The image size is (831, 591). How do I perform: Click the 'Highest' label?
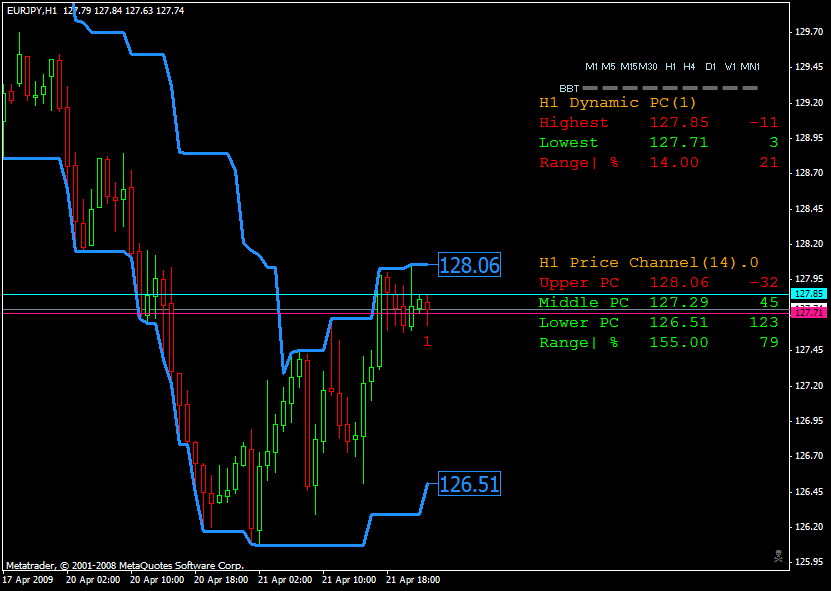tap(573, 122)
